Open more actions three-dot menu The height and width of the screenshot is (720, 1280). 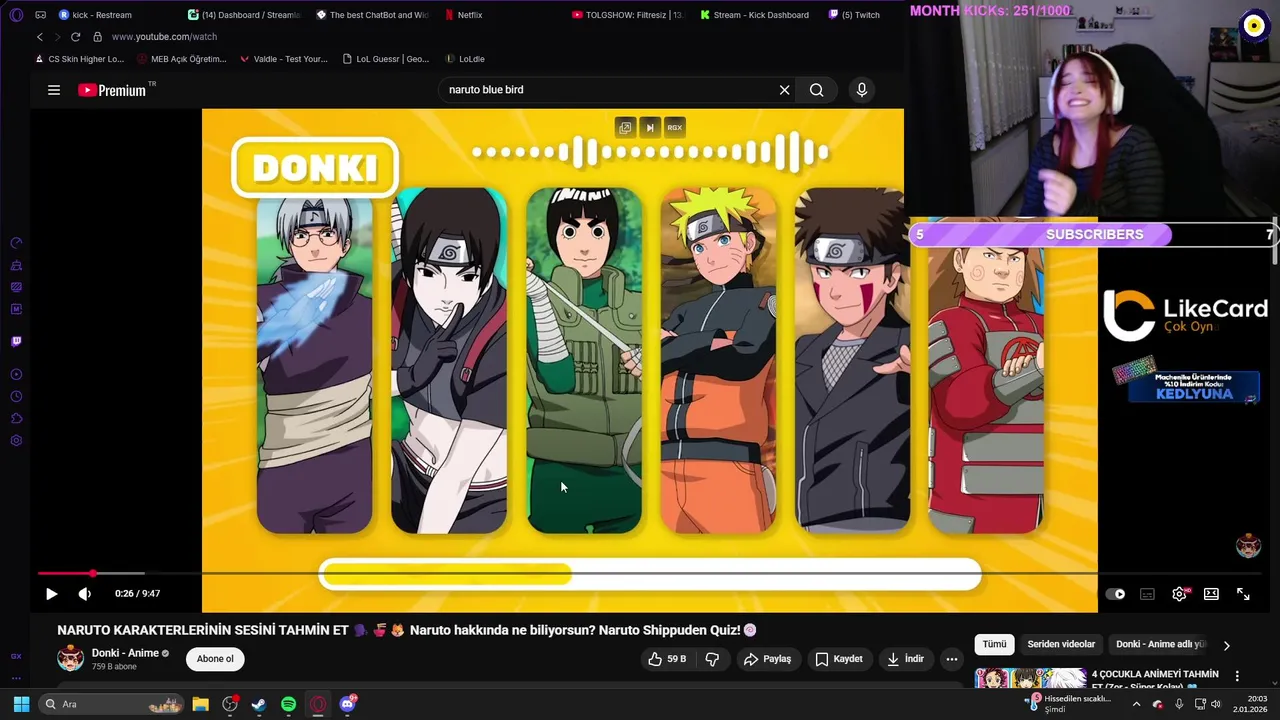tap(952, 659)
